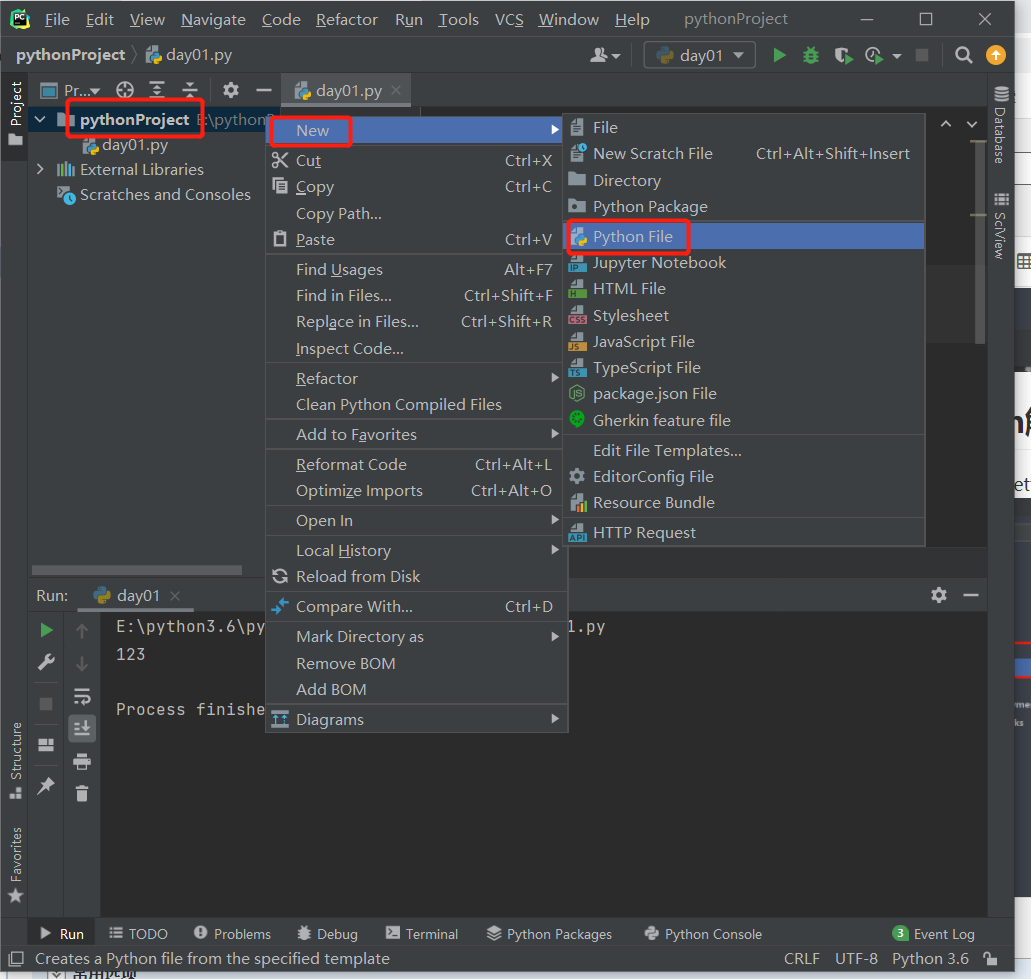Click UTF-8 encoding in status bar
The image size is (1031, 979).
(x=856, y=959)
